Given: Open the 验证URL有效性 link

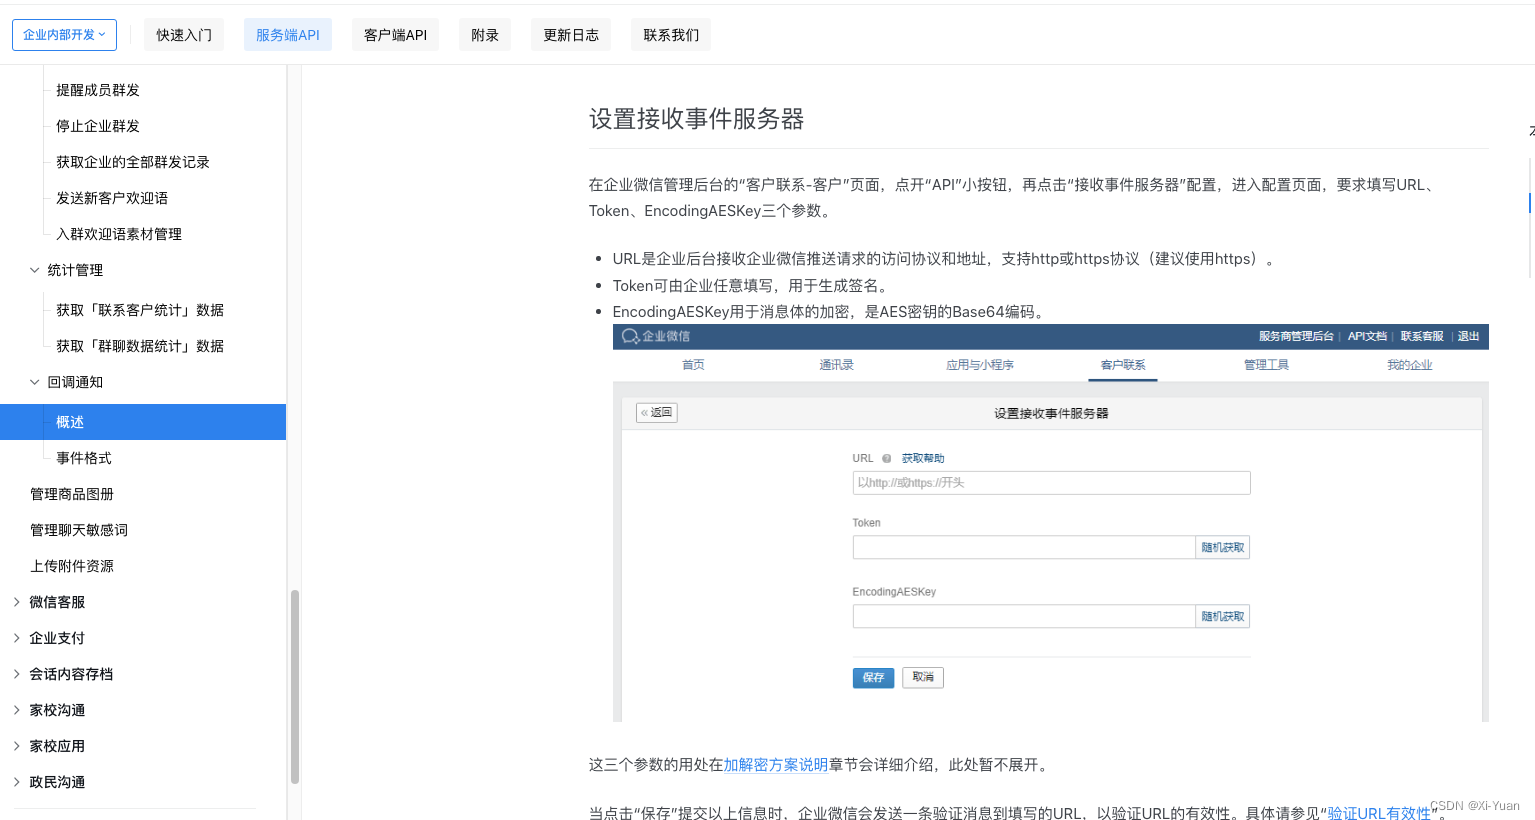Looking at the screenshot, I should pyautogui.click(x=1380, y=813).
